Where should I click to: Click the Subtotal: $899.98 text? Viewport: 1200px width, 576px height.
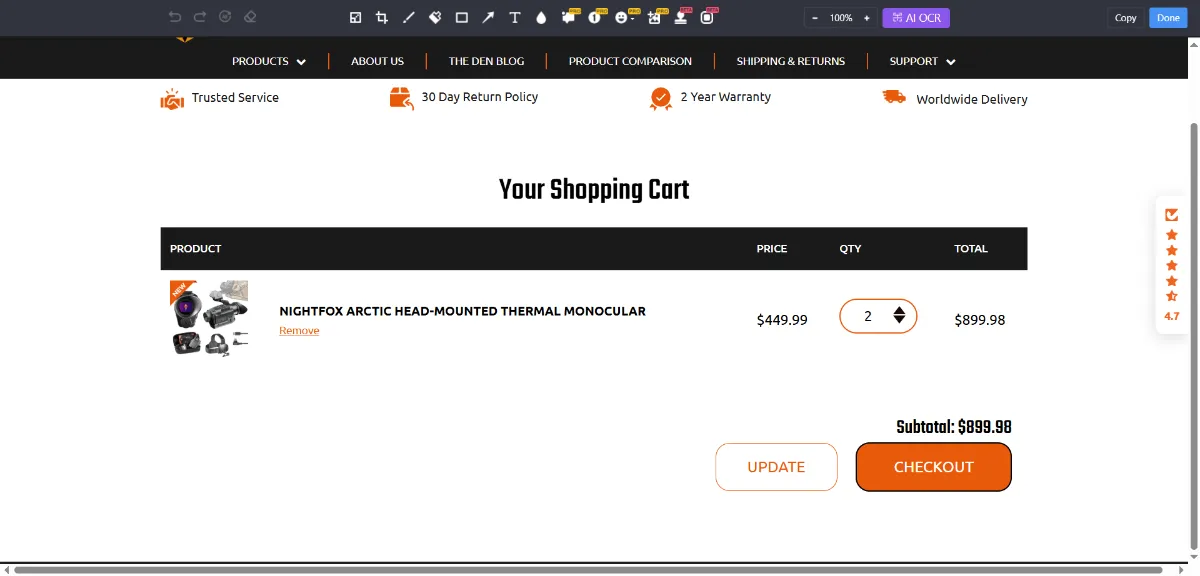pyautogui.click(x=954, y=427)
